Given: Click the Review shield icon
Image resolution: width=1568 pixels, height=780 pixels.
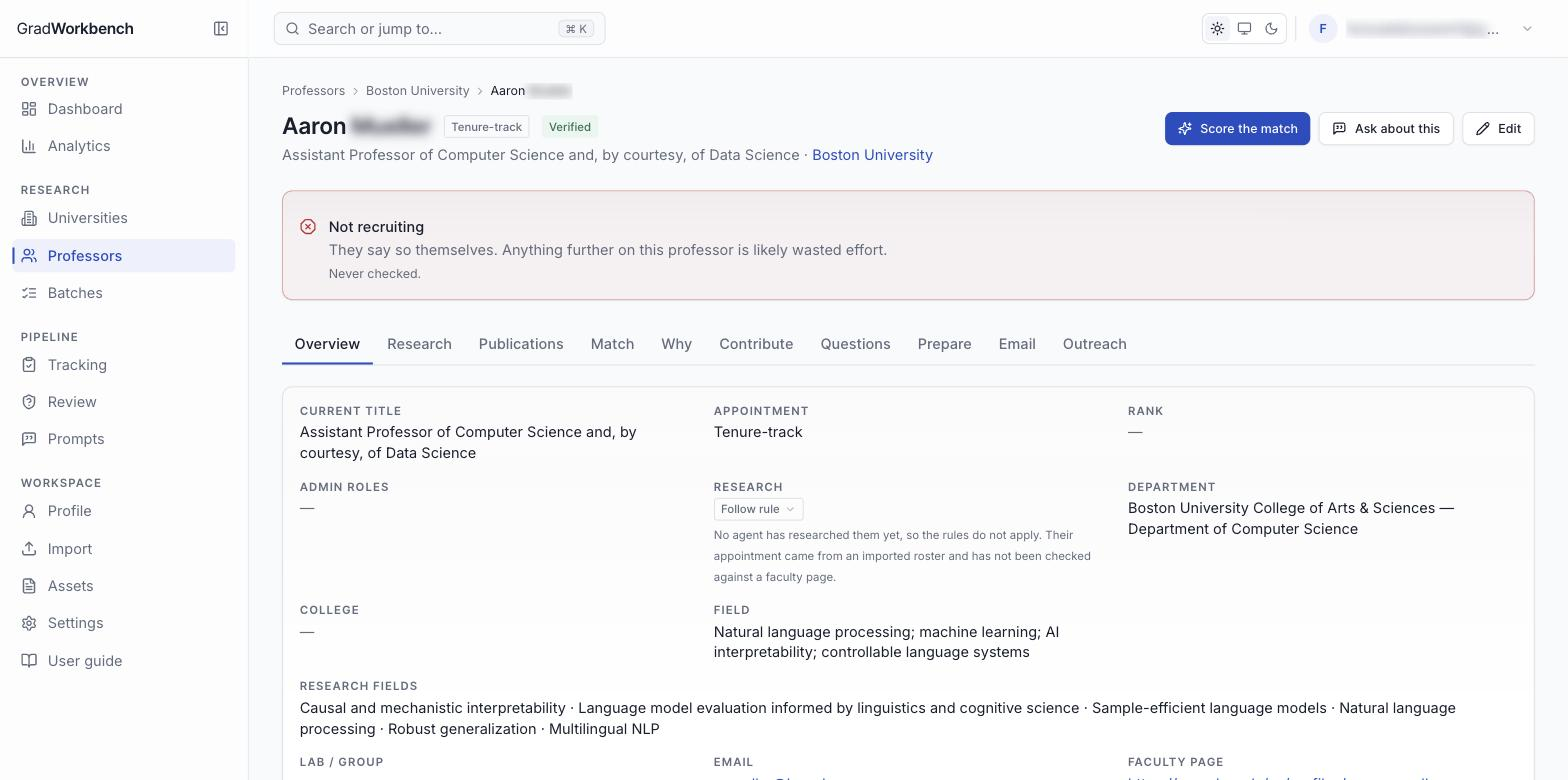Looking at the screenshot, I should click(29, 402).
